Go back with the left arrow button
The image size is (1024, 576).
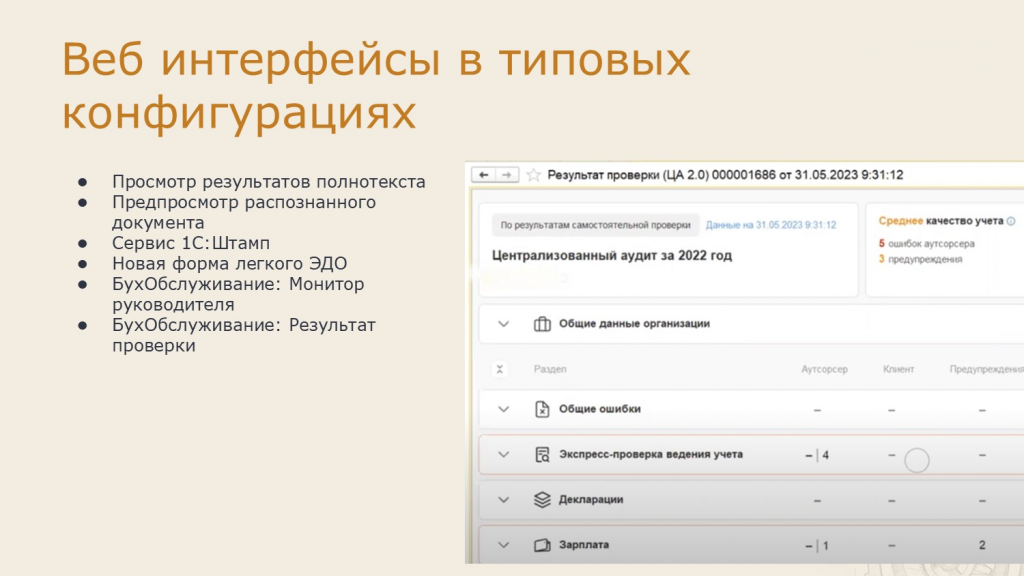pos(484,175)
